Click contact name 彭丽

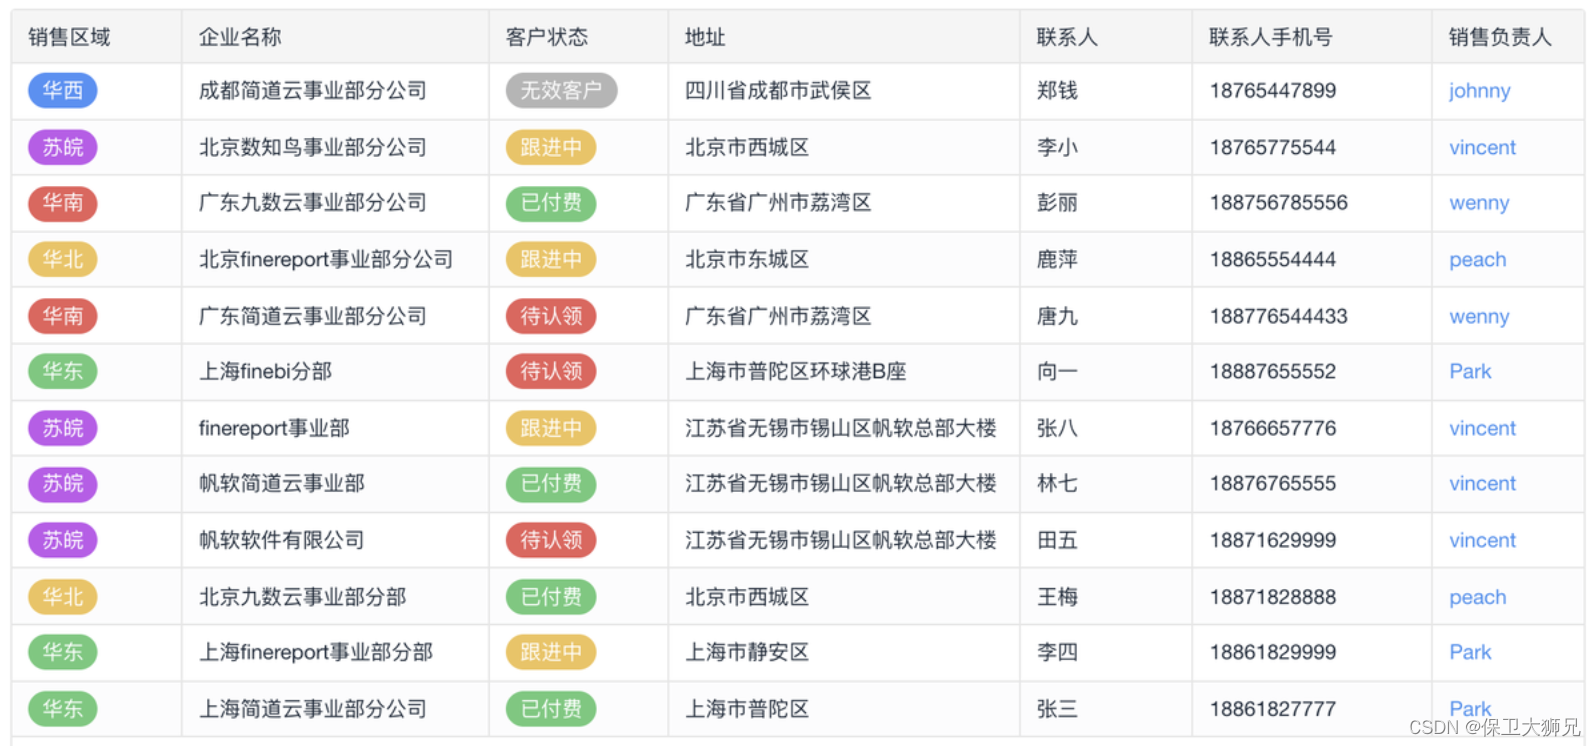tap(1057, 202)
